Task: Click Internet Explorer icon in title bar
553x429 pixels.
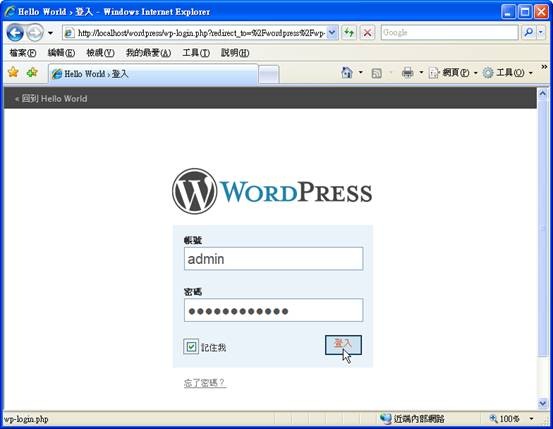Action: point(10,12)
